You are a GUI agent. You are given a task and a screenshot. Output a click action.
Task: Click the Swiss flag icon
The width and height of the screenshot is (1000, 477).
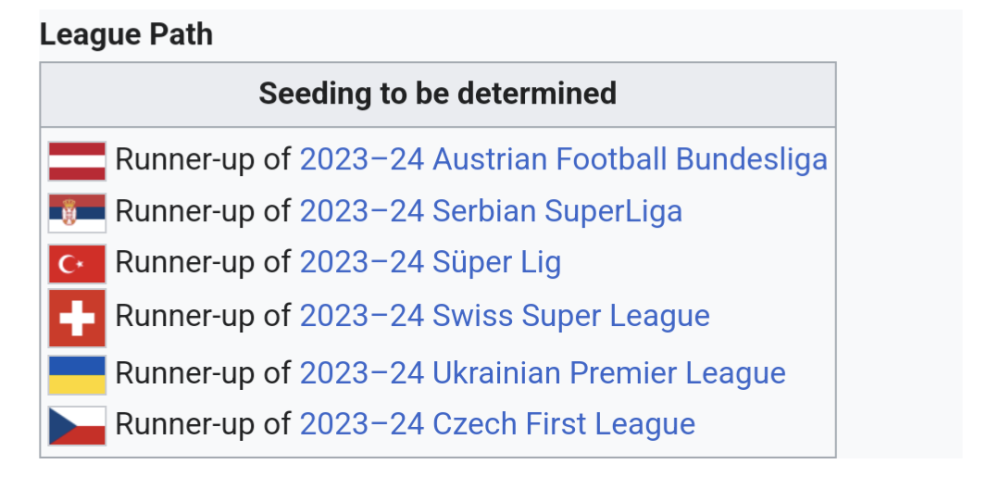pyautogui.click(x=77, y=317)
